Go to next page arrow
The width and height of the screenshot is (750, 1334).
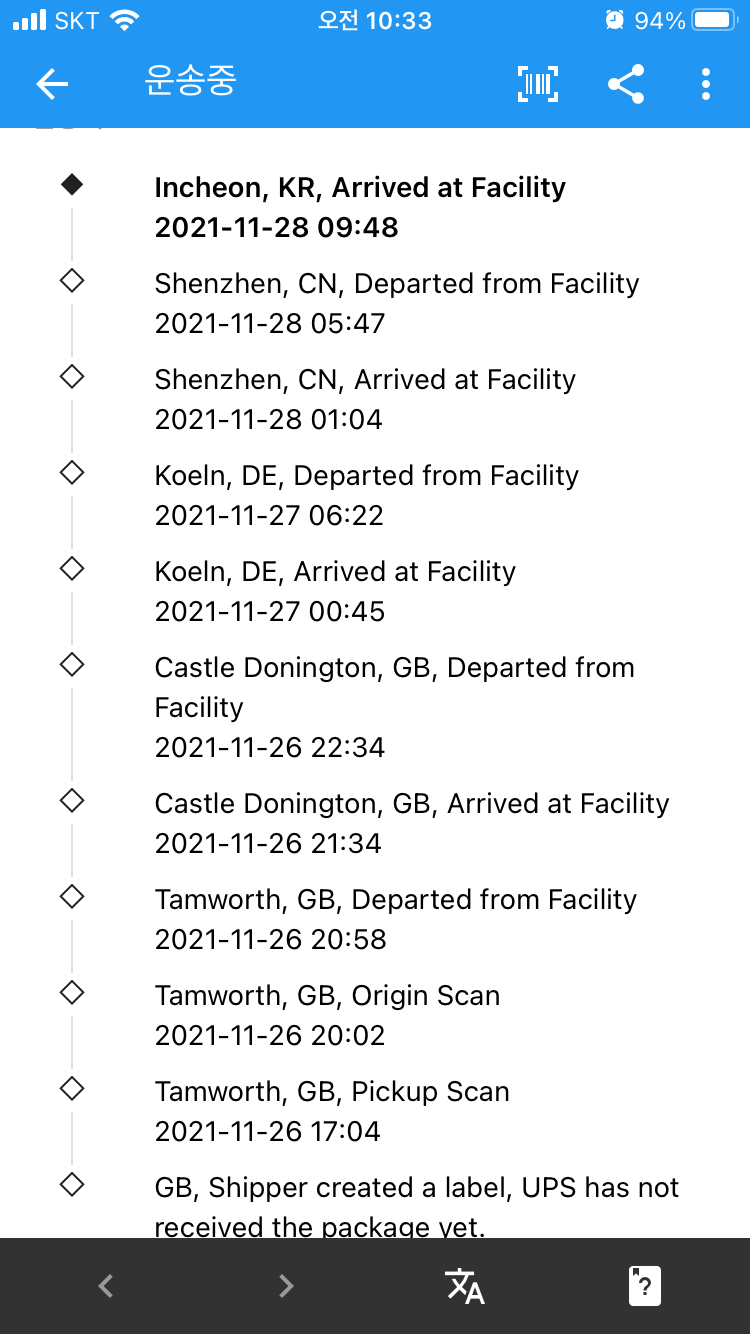click(286, 1286)
